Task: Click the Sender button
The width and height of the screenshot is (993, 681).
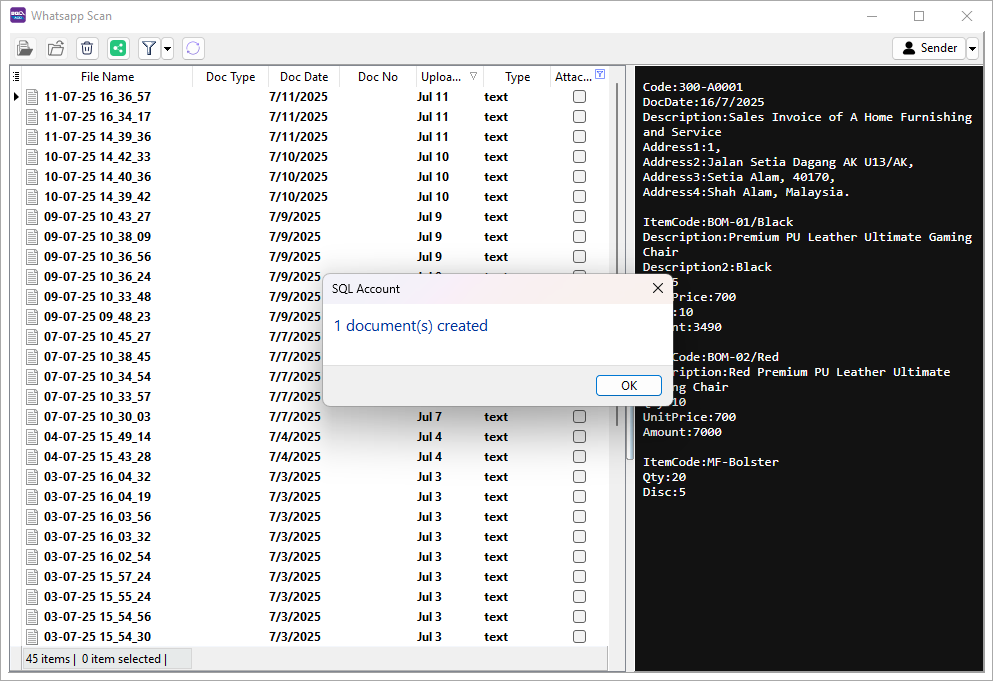Action: (x=929, y=48)
